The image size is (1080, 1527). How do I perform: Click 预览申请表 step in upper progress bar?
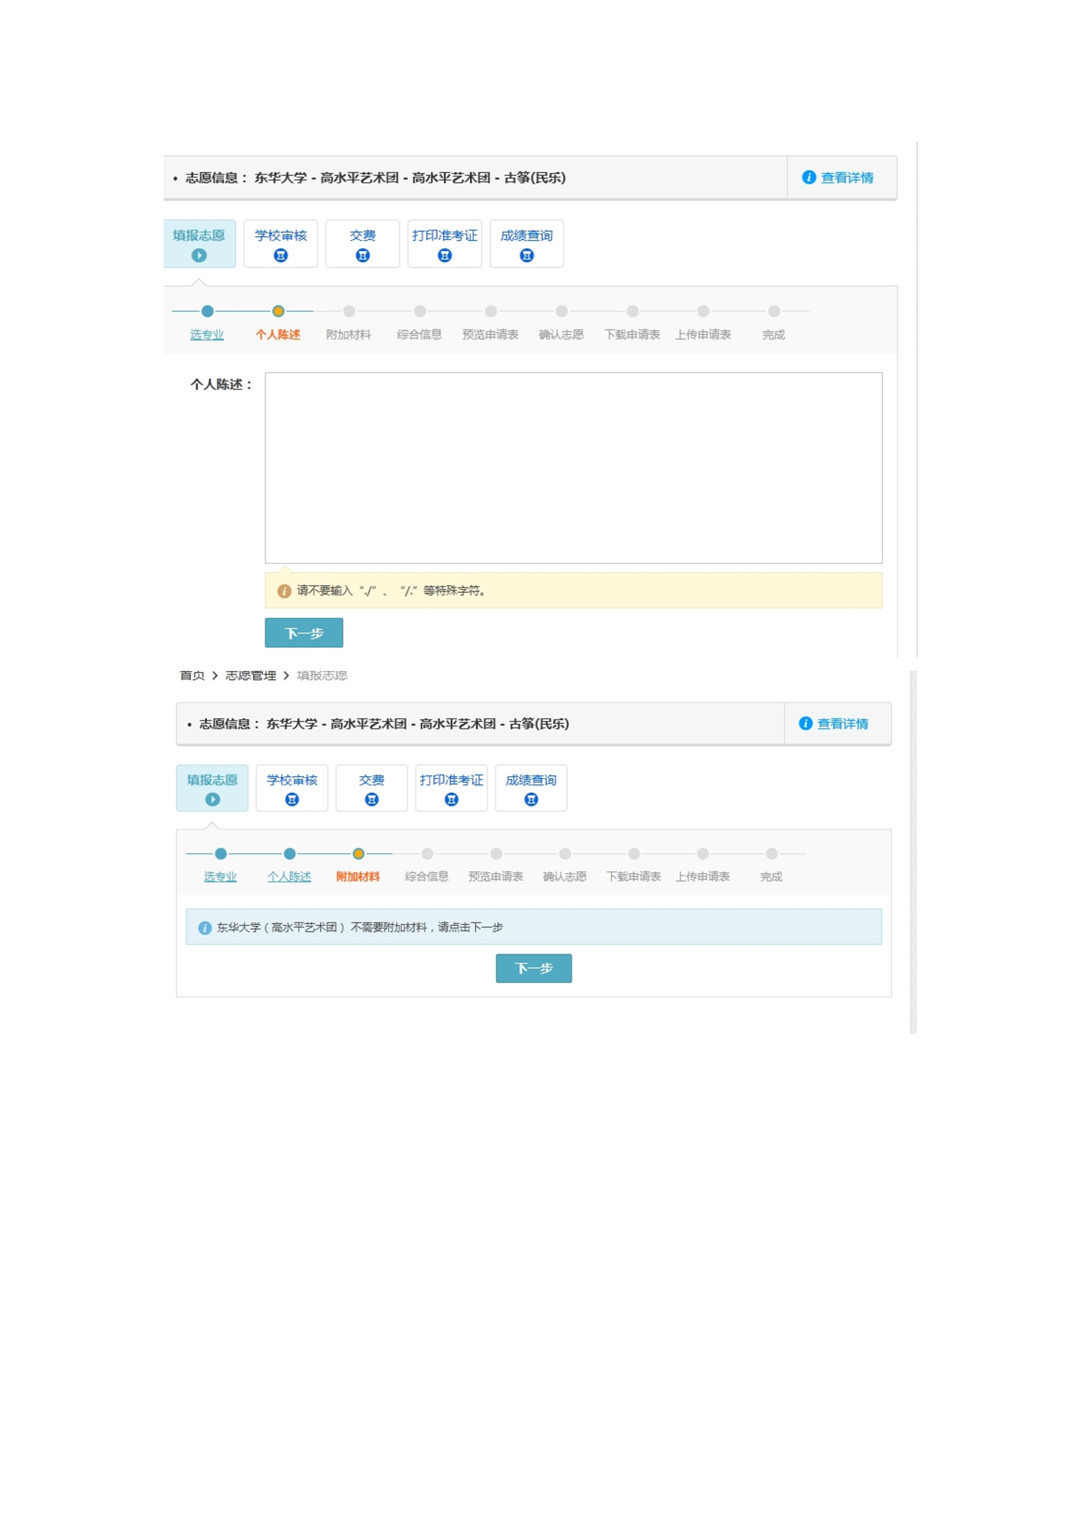490,335
